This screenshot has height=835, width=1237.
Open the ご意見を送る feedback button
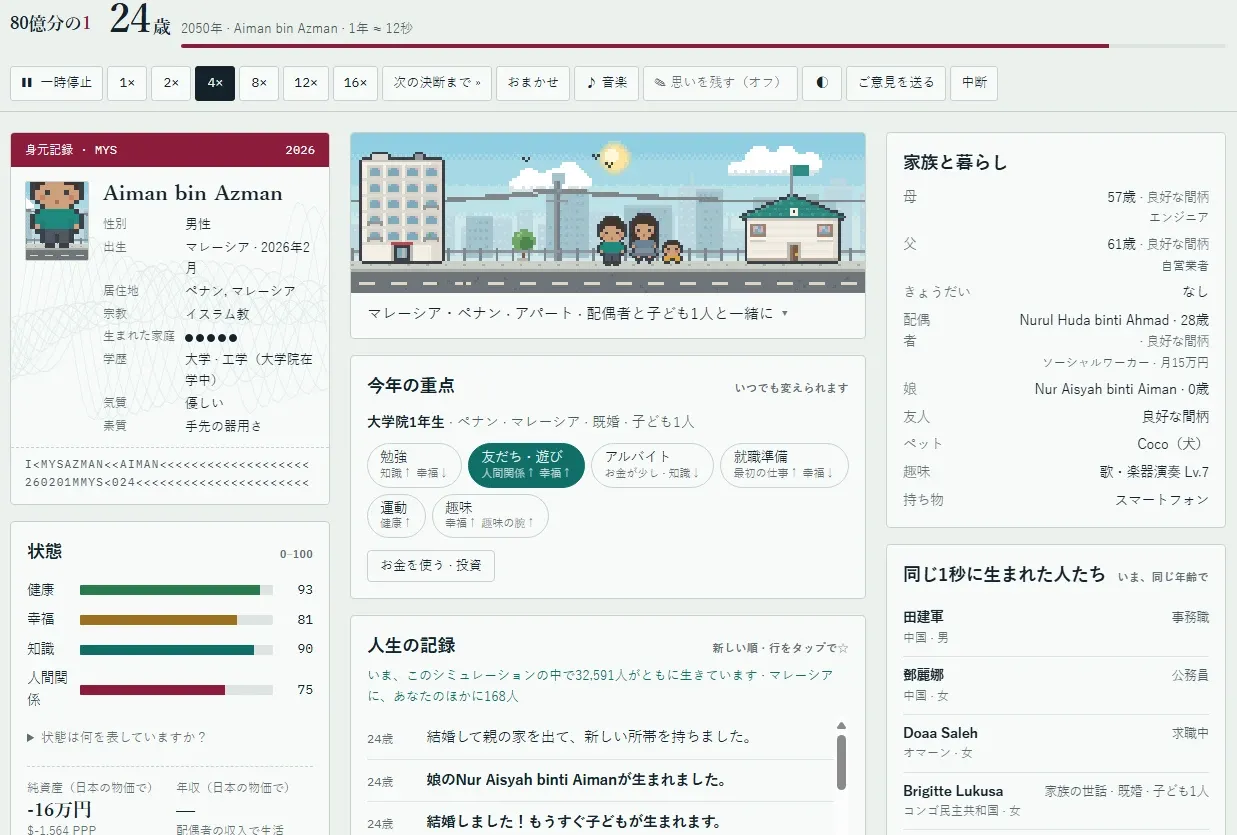[896, 83]
